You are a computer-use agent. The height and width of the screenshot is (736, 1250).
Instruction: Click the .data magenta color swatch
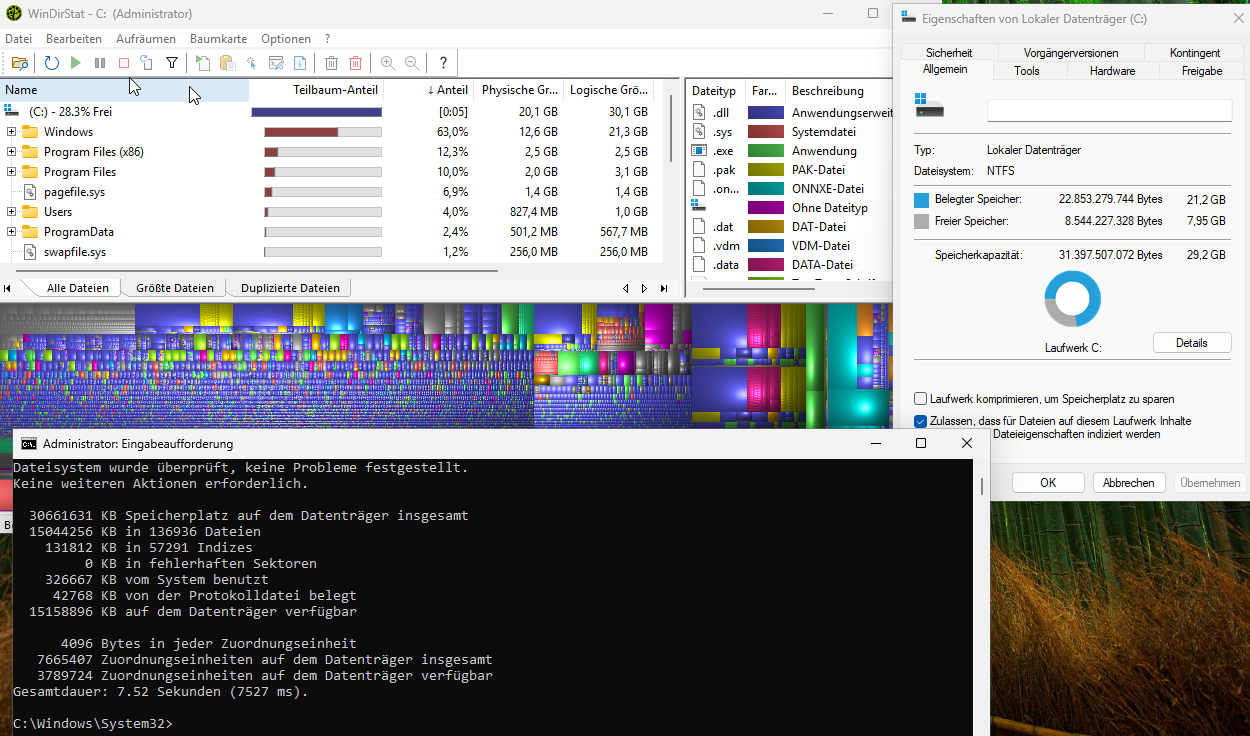click(x=765, y=265)
